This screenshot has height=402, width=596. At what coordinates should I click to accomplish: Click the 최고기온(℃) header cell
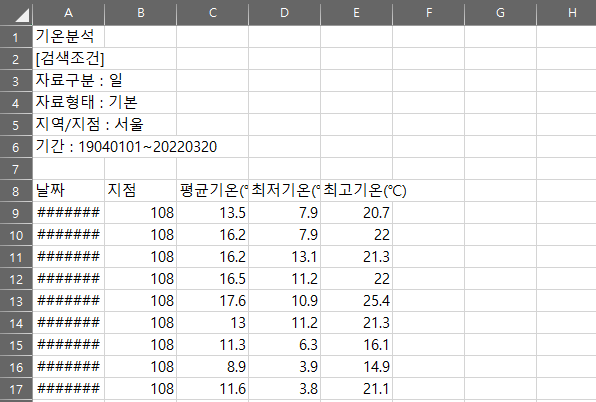[356, 191]
